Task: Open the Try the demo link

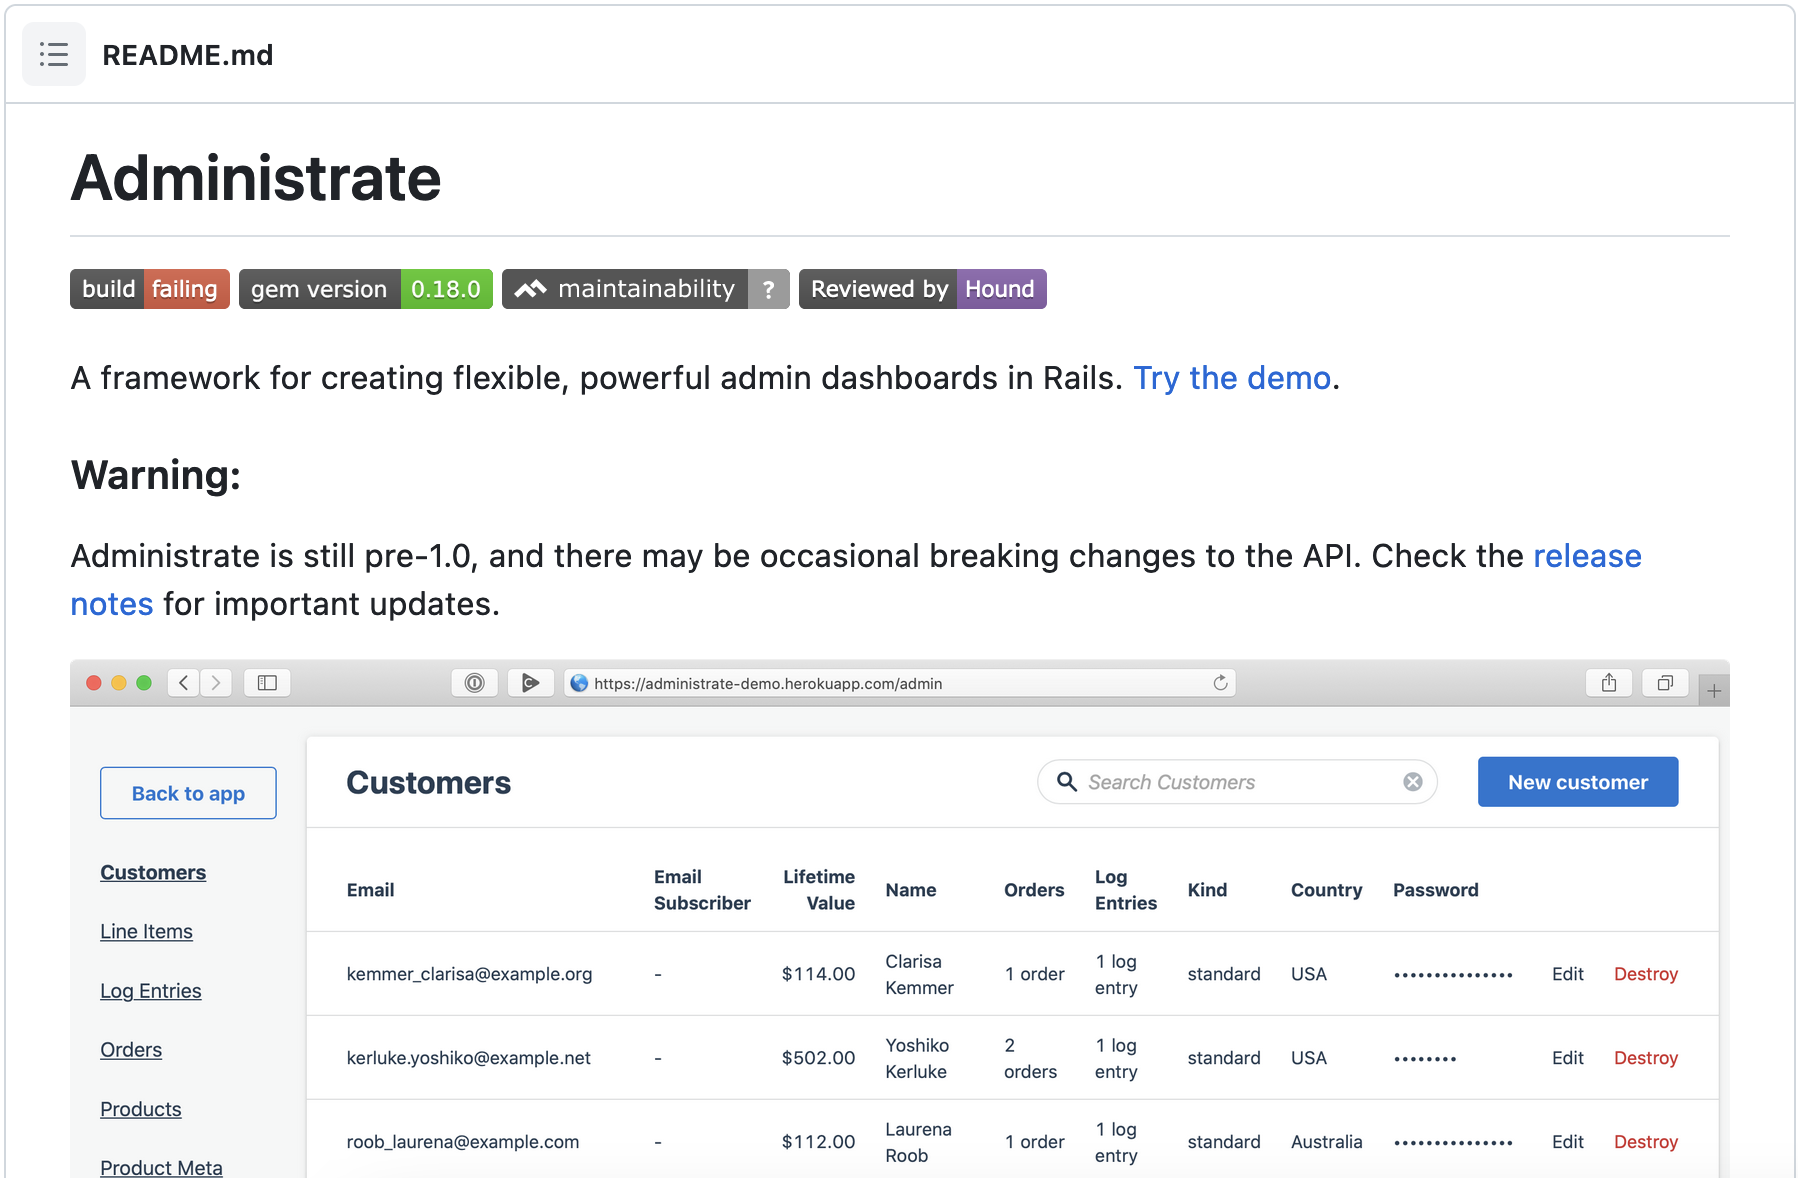Action: coord(1231,378)
